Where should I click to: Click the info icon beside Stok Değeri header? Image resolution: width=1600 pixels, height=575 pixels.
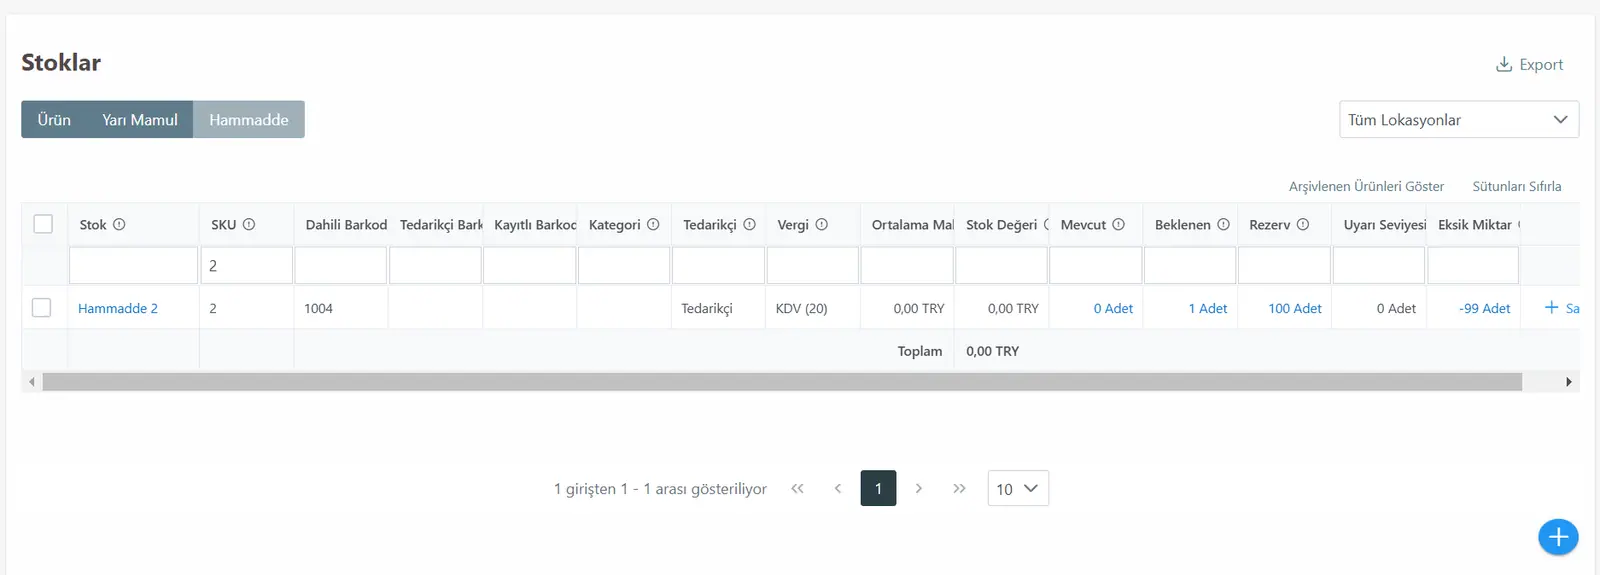[x=1047, y=224]
